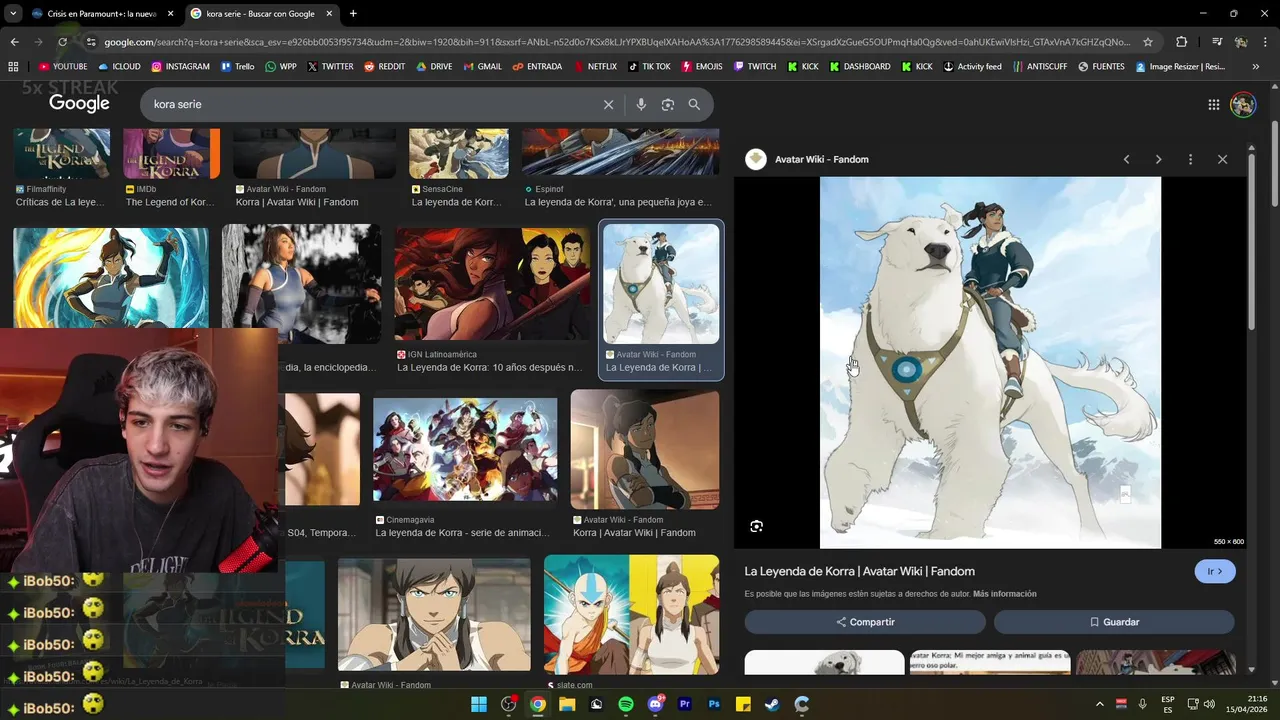The width and height of the screenshot is (1280, 720).
Task: Open three-dot options in image preview
Action: pos(1190,159)
